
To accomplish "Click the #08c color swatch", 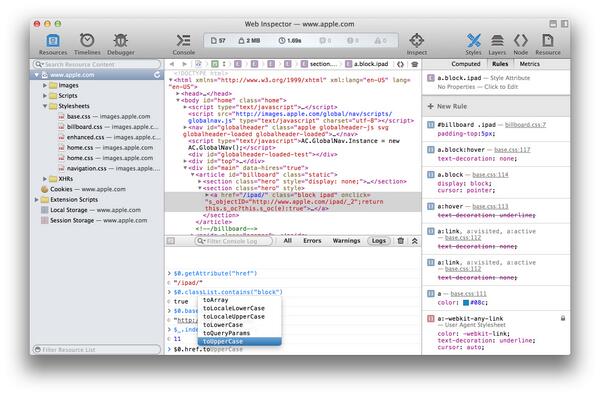I will coord(466,303).
